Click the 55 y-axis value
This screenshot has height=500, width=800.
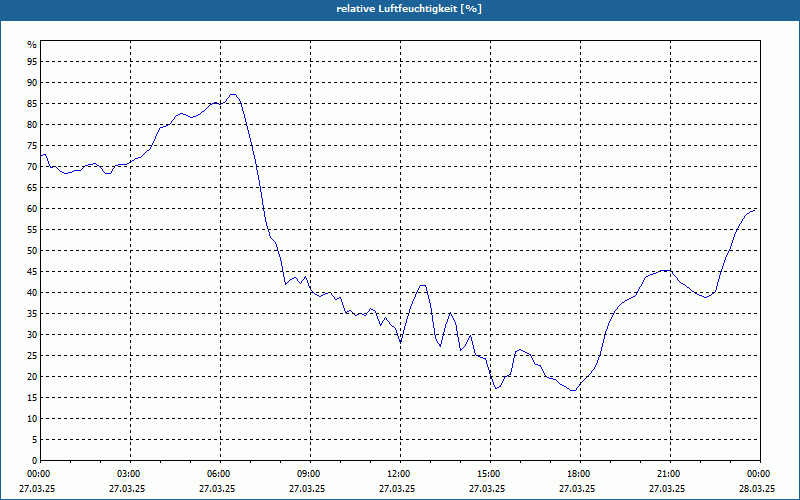[32, 230]
